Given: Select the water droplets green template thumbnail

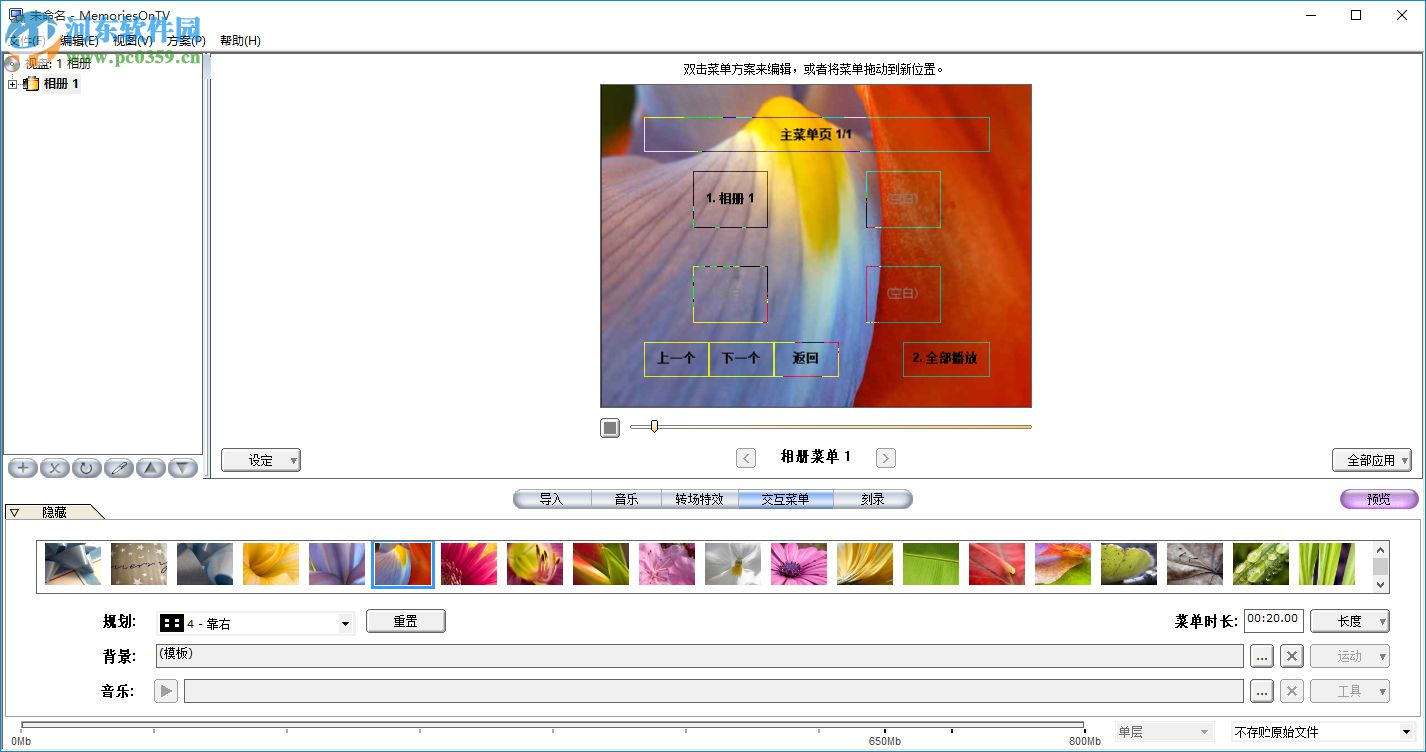Looking at the screenshot, I should point(1261,564).
